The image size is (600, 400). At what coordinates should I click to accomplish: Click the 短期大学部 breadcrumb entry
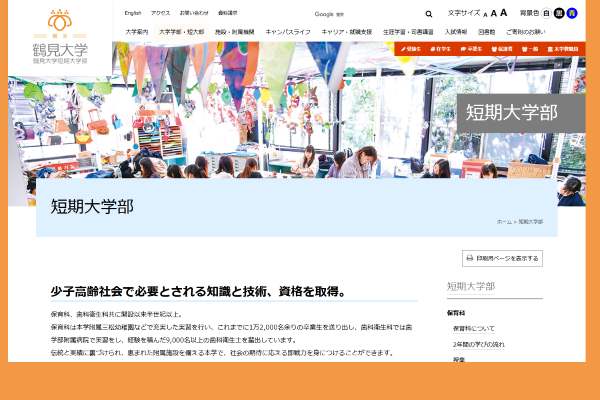coord(531,222)
